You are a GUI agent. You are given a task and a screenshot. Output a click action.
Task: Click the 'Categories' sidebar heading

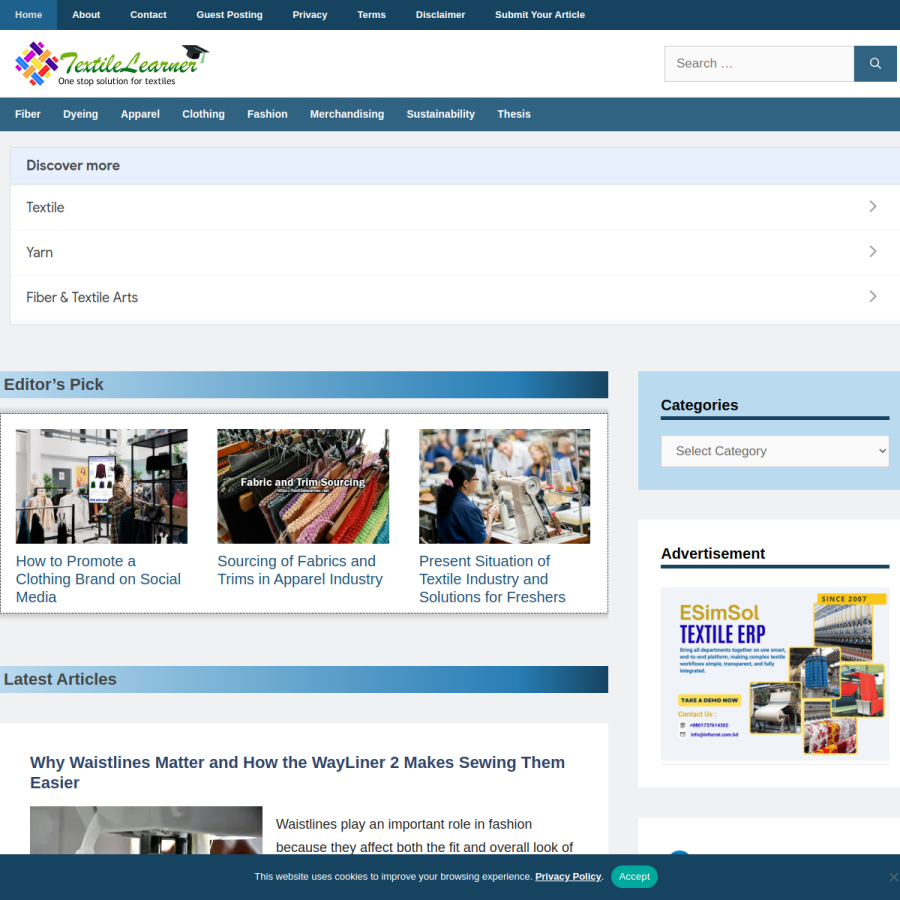tap(699, 405)
